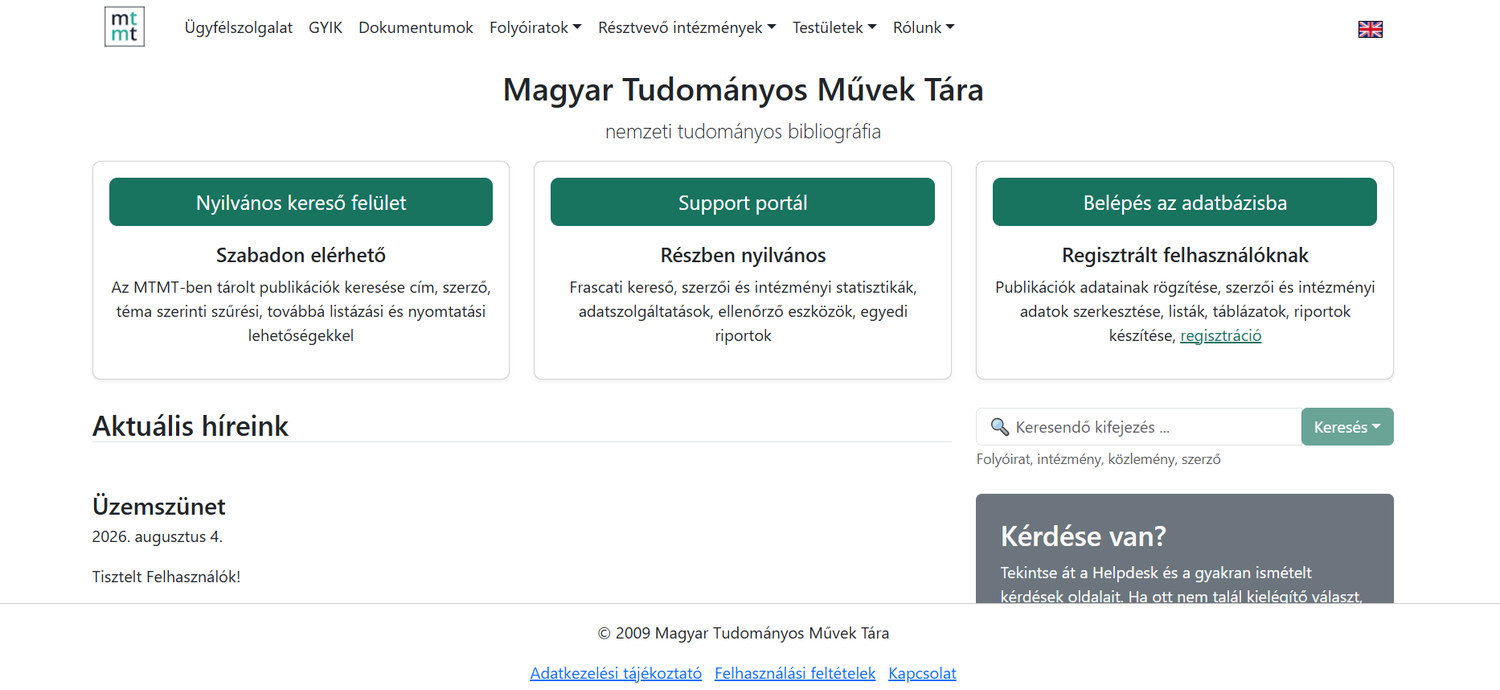
Task: Expand the Testületek dropdown
Action: point(834,28)
